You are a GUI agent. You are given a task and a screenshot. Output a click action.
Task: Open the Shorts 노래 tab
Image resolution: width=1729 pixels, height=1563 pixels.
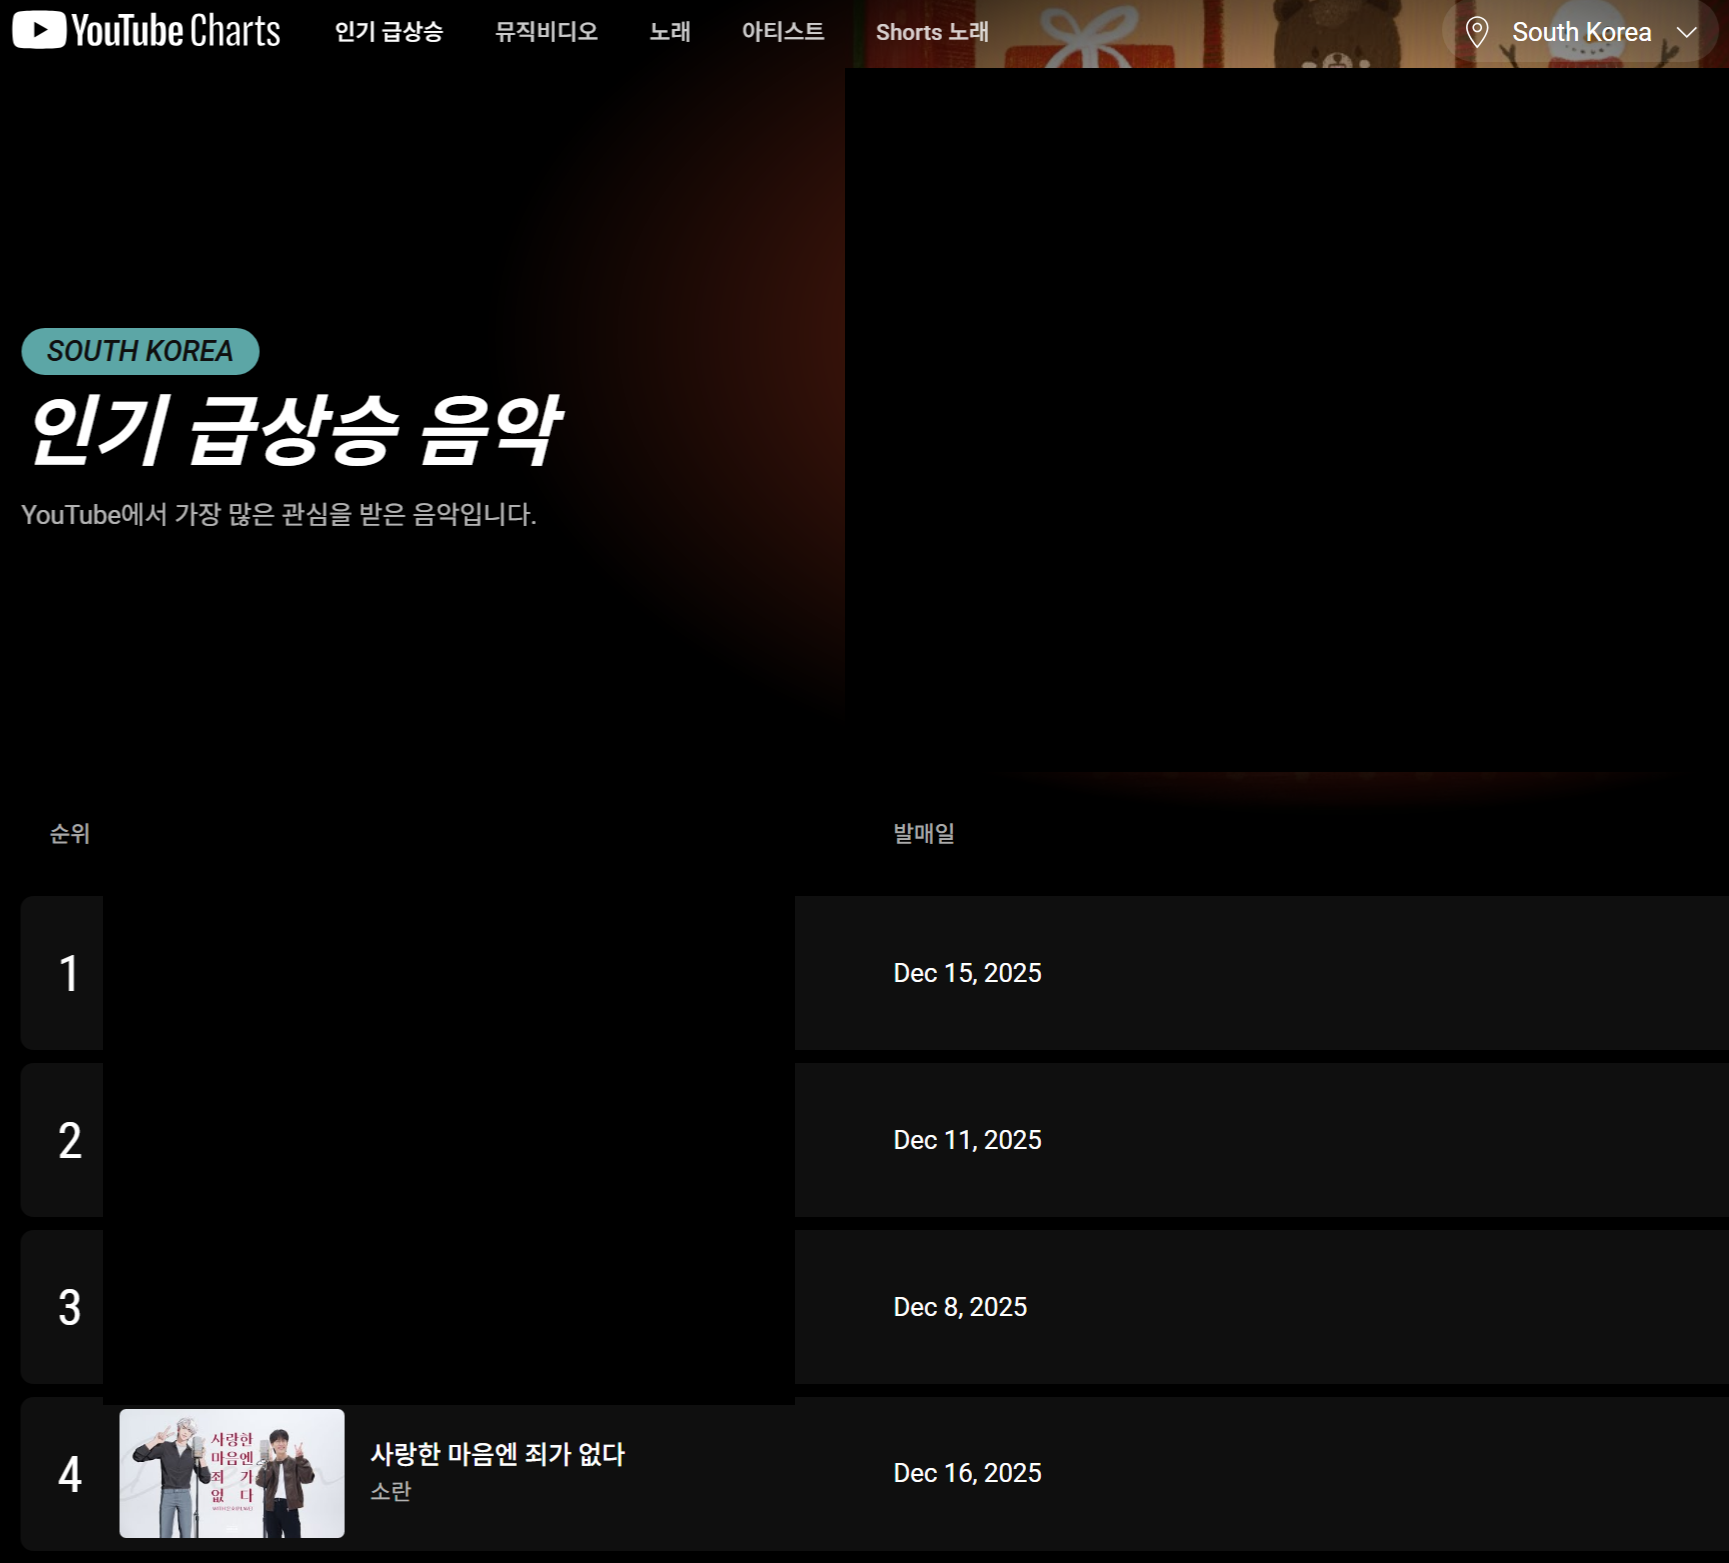click(x=931, y=32)
